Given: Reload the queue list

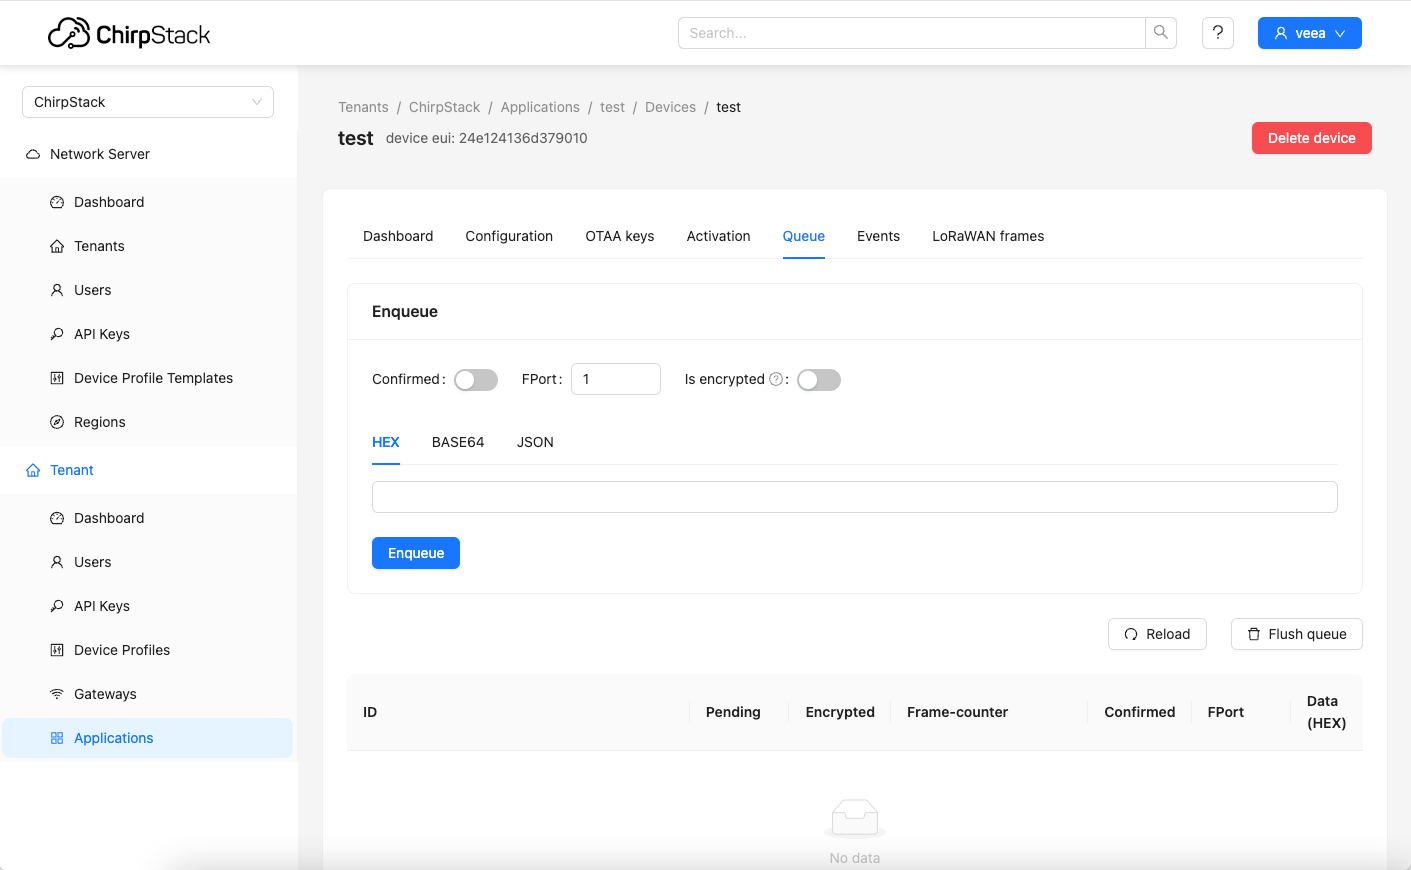Looking at the screenshot, I should 1157,634.
